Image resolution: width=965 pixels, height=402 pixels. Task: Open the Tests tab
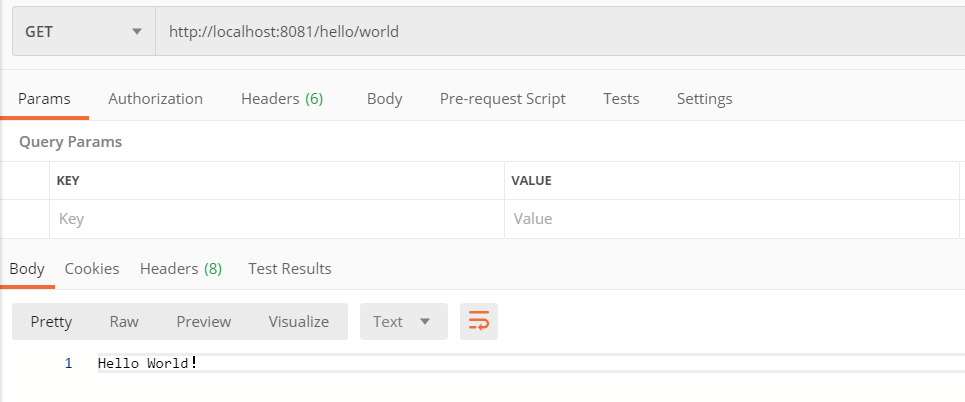pyautogui.click(x=621, y=98)
